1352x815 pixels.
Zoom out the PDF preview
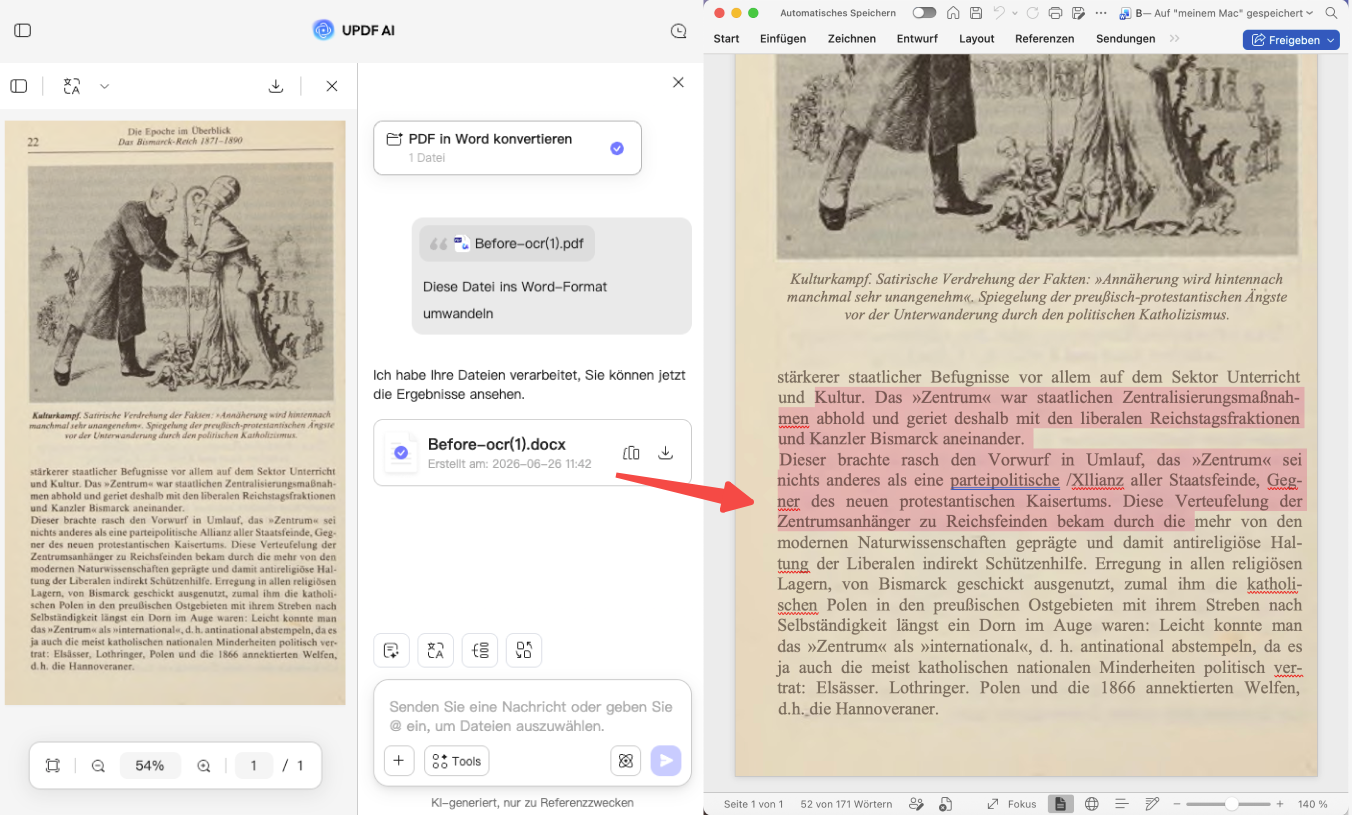[98, 766]
